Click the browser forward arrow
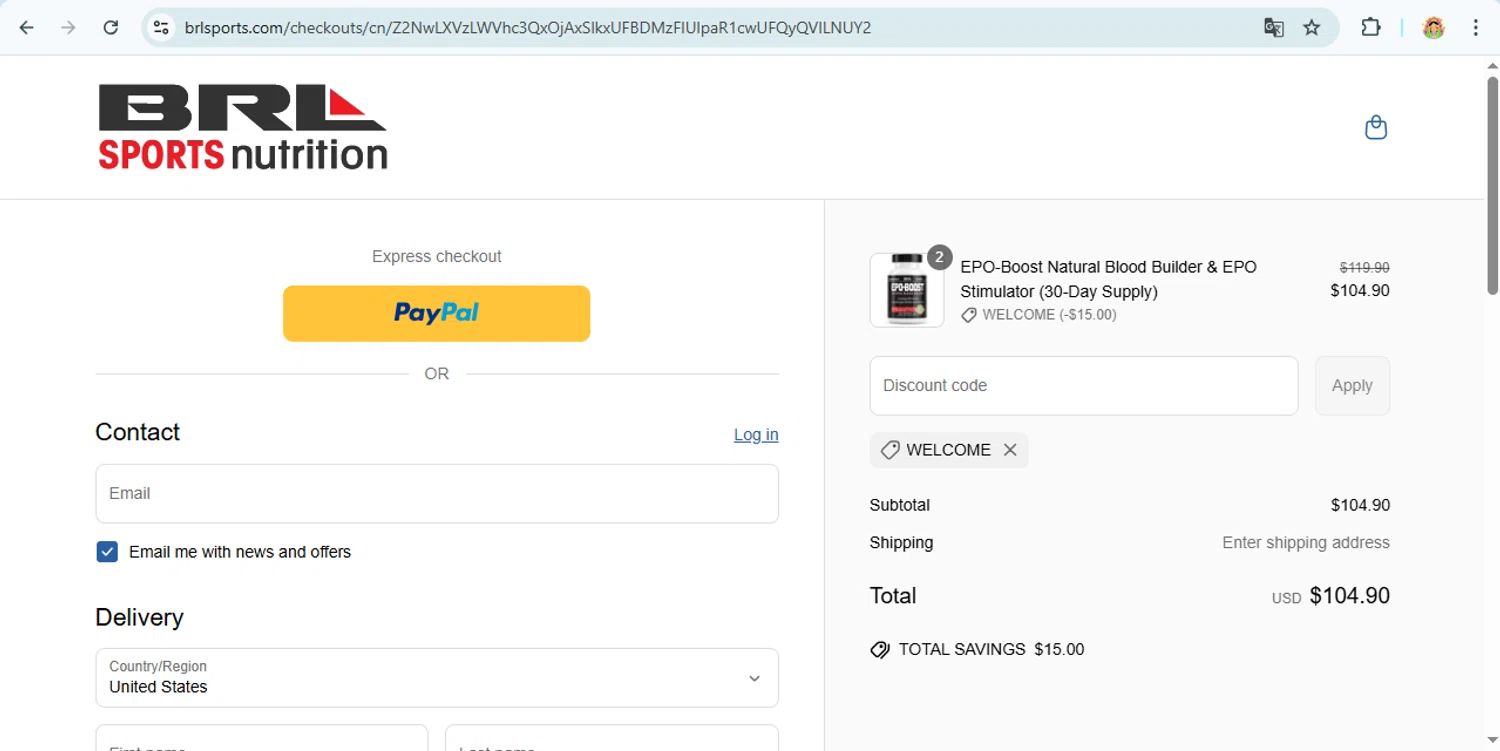The image size is (1500, 751). 68,28
